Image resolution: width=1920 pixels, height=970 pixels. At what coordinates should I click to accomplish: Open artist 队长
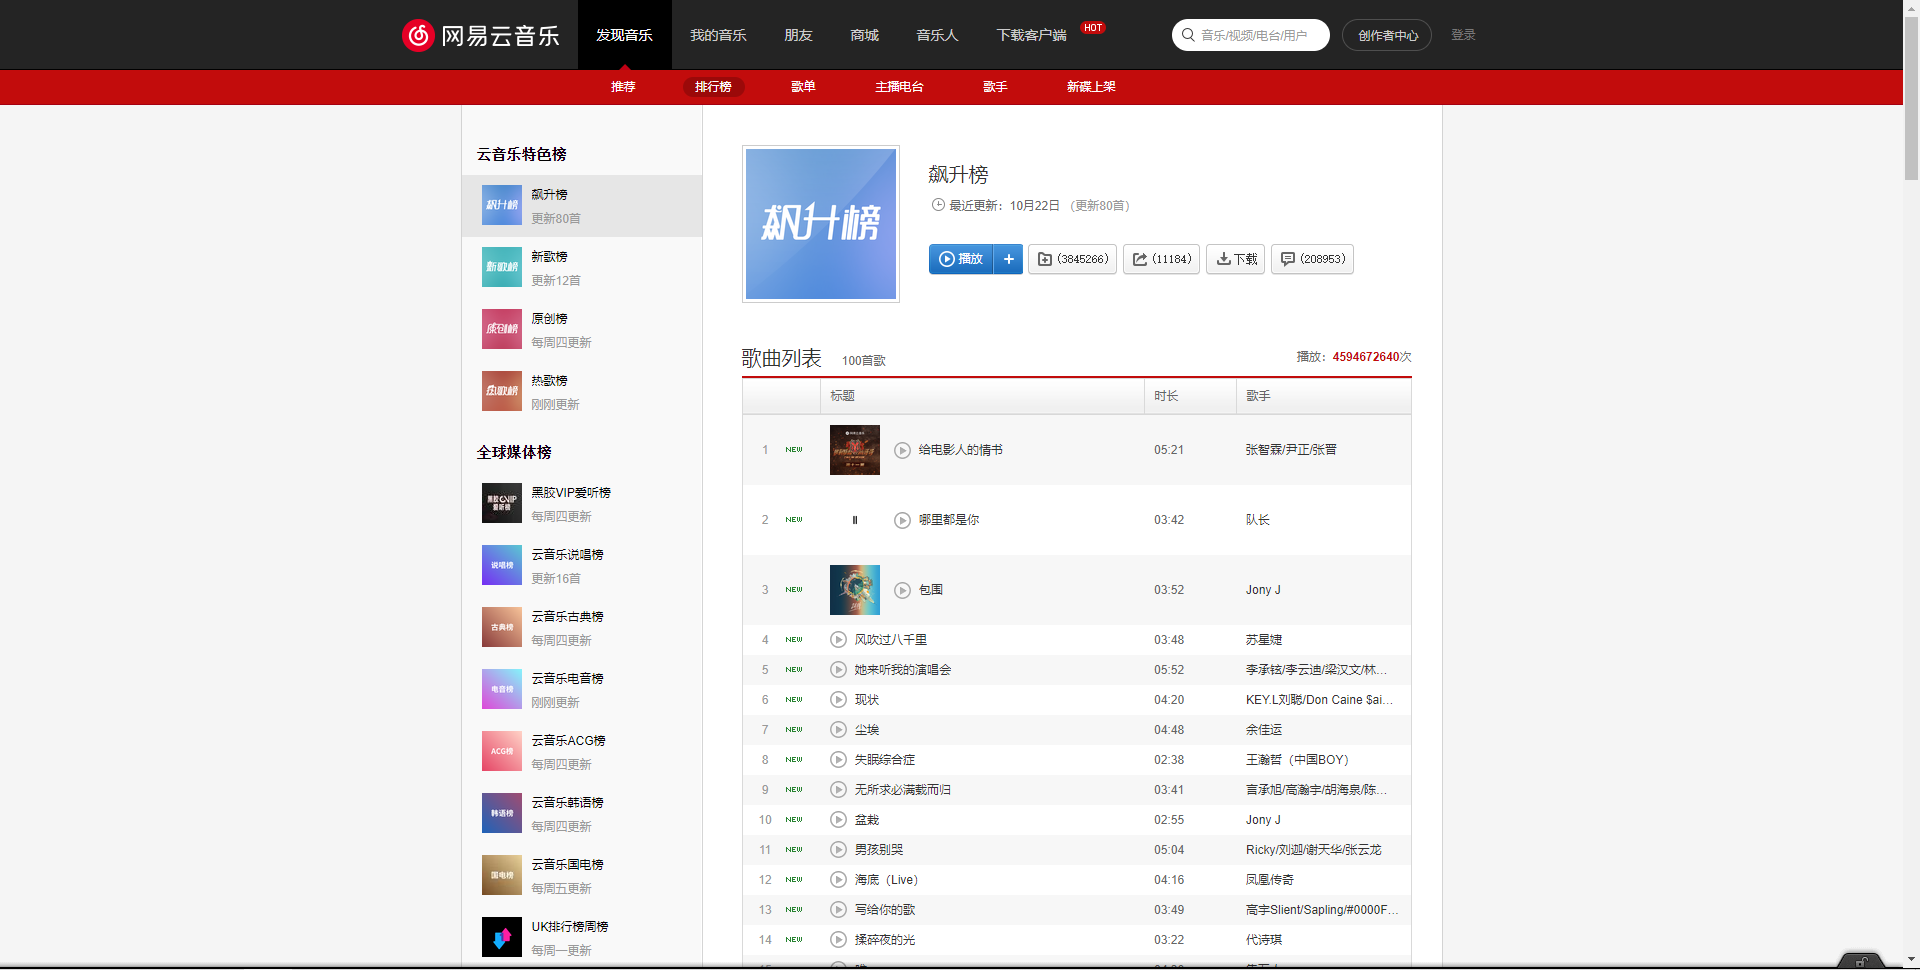[x=1258, y=520]
